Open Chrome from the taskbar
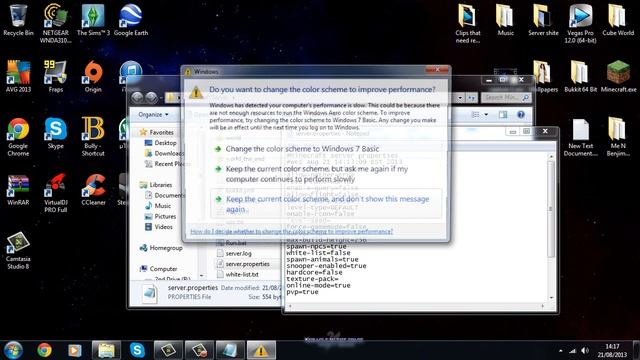Image resolution: width=640 pixels, height=360 pixels. pos(44,350)
